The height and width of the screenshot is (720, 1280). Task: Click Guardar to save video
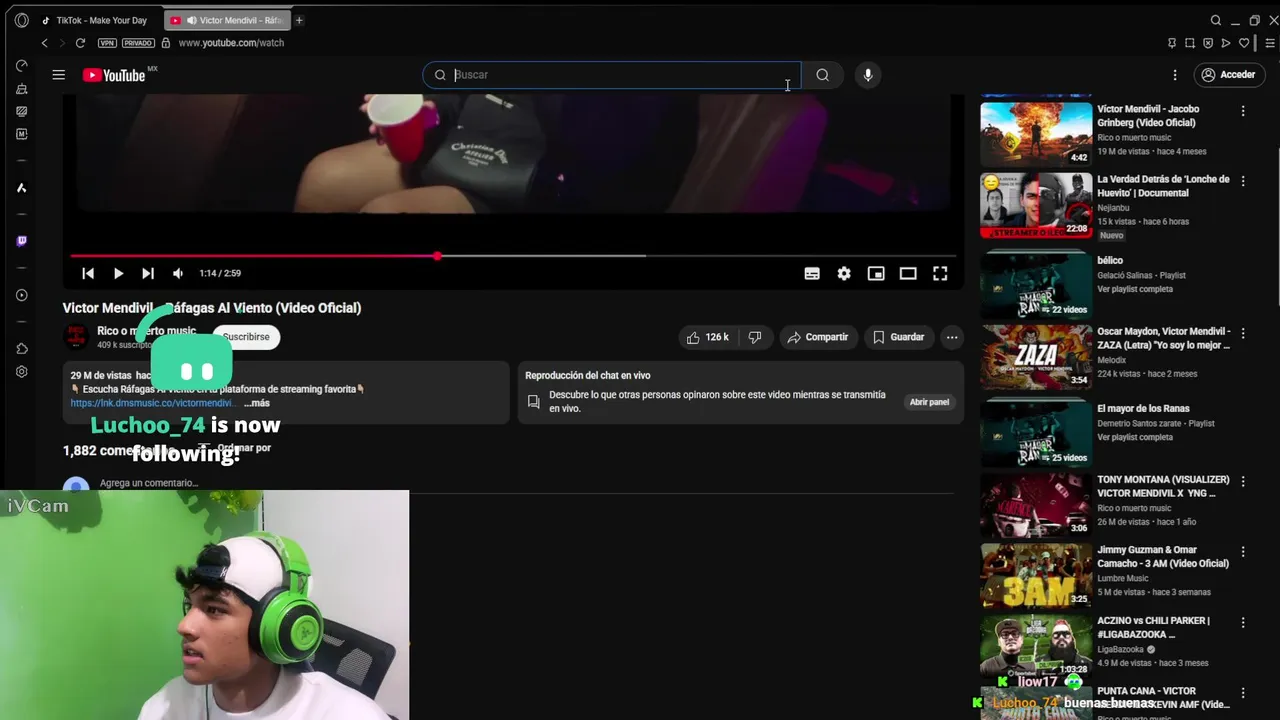pyautogui.click(x=898, y=337)
